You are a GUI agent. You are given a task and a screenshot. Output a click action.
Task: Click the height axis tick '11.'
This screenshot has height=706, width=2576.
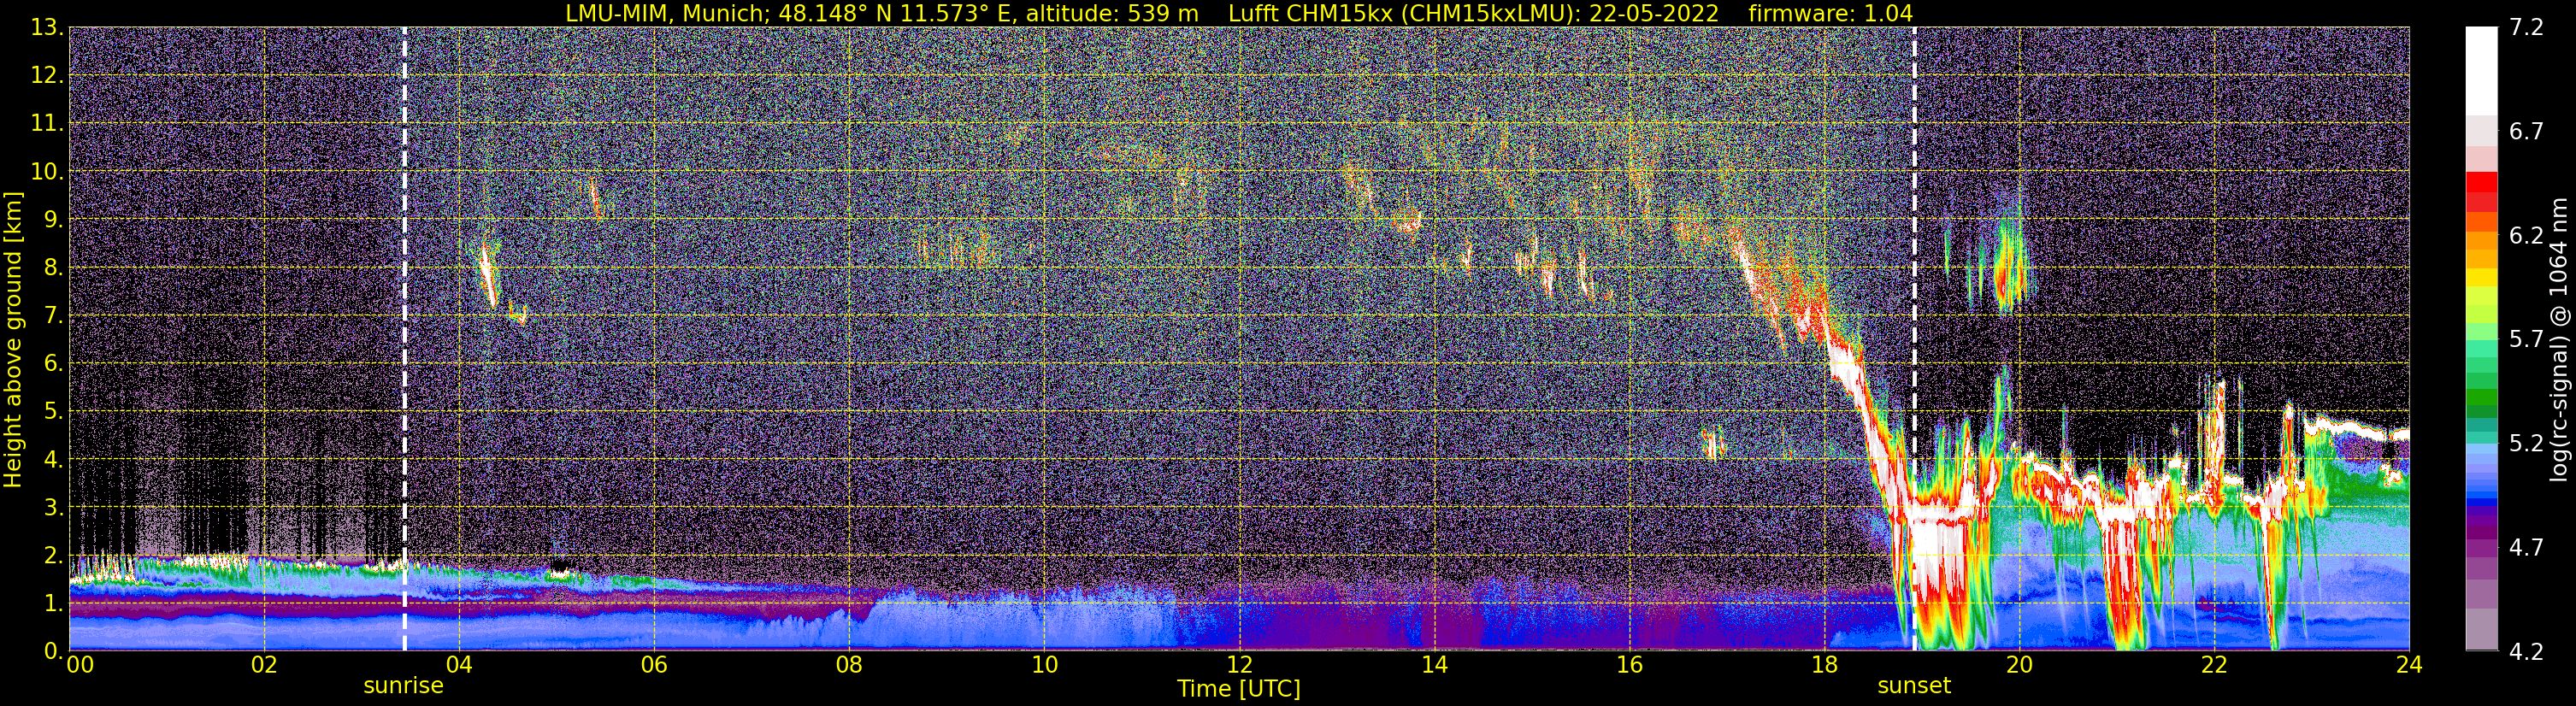click(x=48, y=124)
